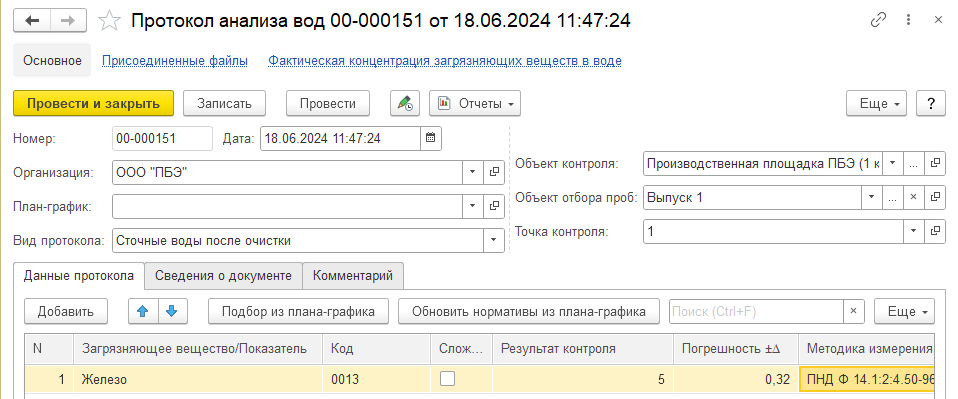Clear the Объект отбора проб field
Image resolution: width=958 pixels, height=399 pixels.
point(913,197)
